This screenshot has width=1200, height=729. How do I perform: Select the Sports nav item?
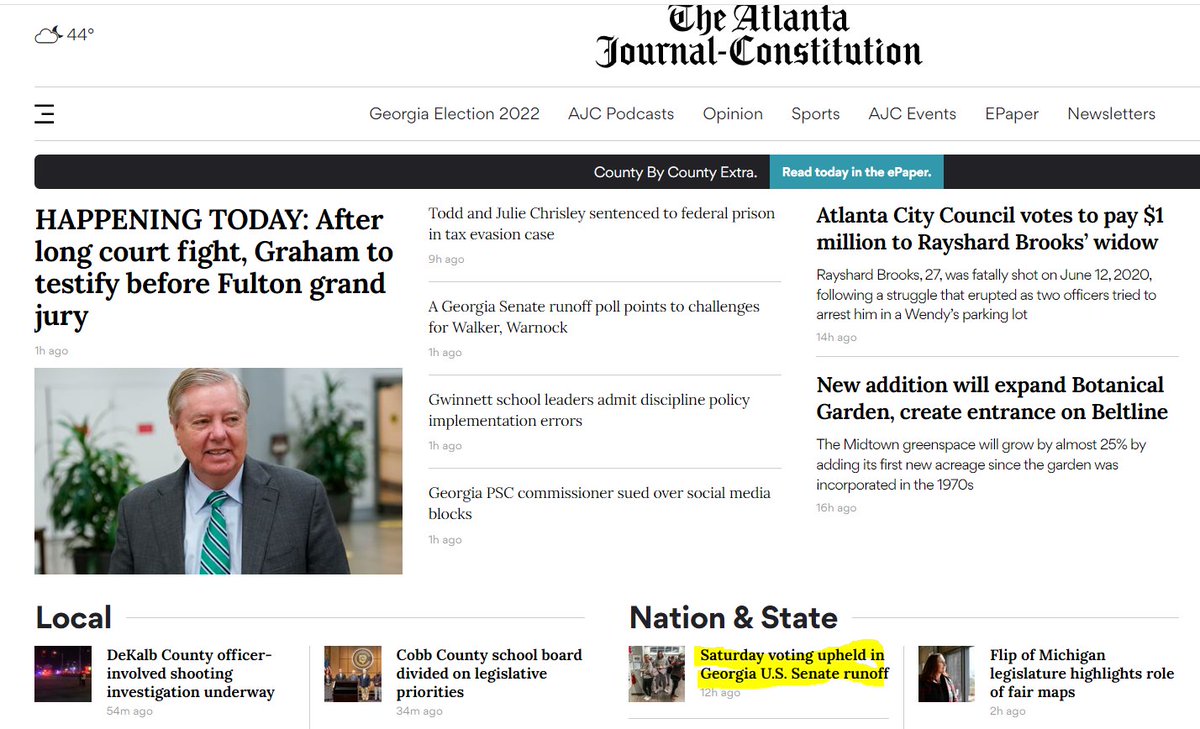click(x=815, y=114)
